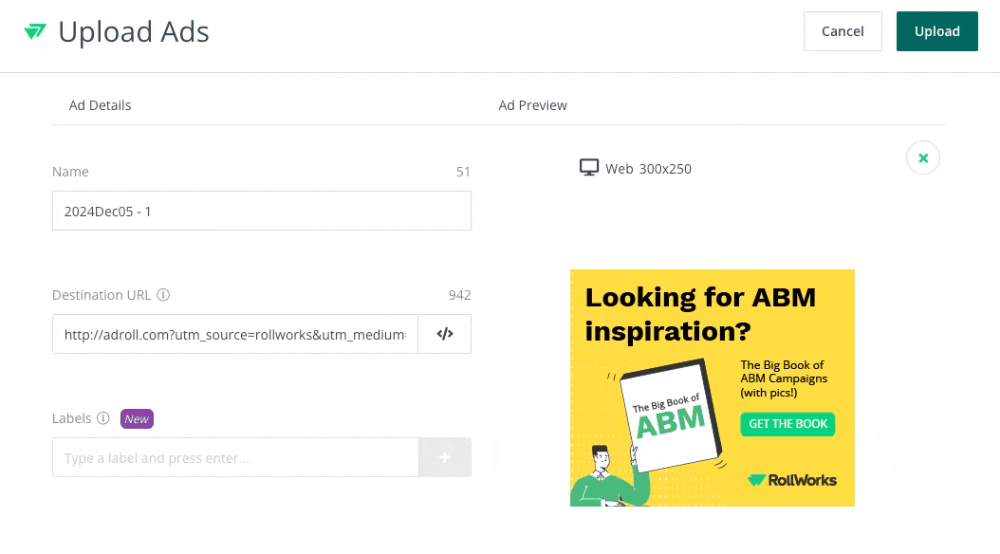Image resolution: width=1000 pixels, height=554 pixels.
Task: Remove ad with the green X button
Action: pos(923,158)
